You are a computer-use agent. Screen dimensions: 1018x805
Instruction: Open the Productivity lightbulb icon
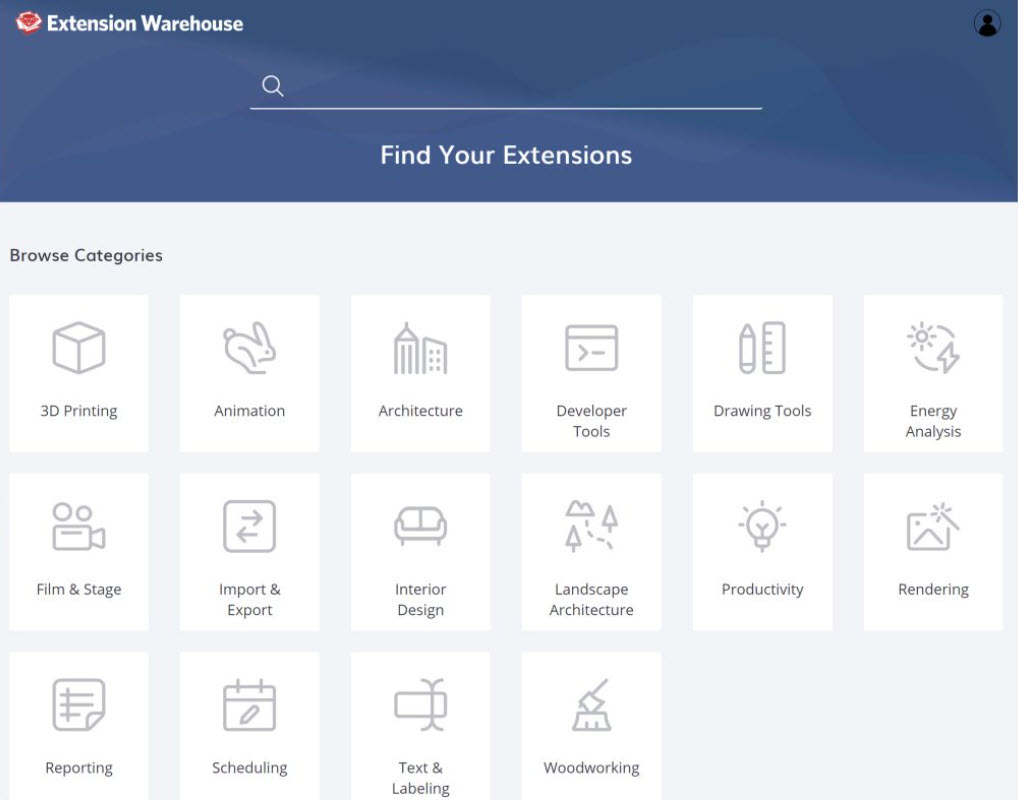coord(762,527)
